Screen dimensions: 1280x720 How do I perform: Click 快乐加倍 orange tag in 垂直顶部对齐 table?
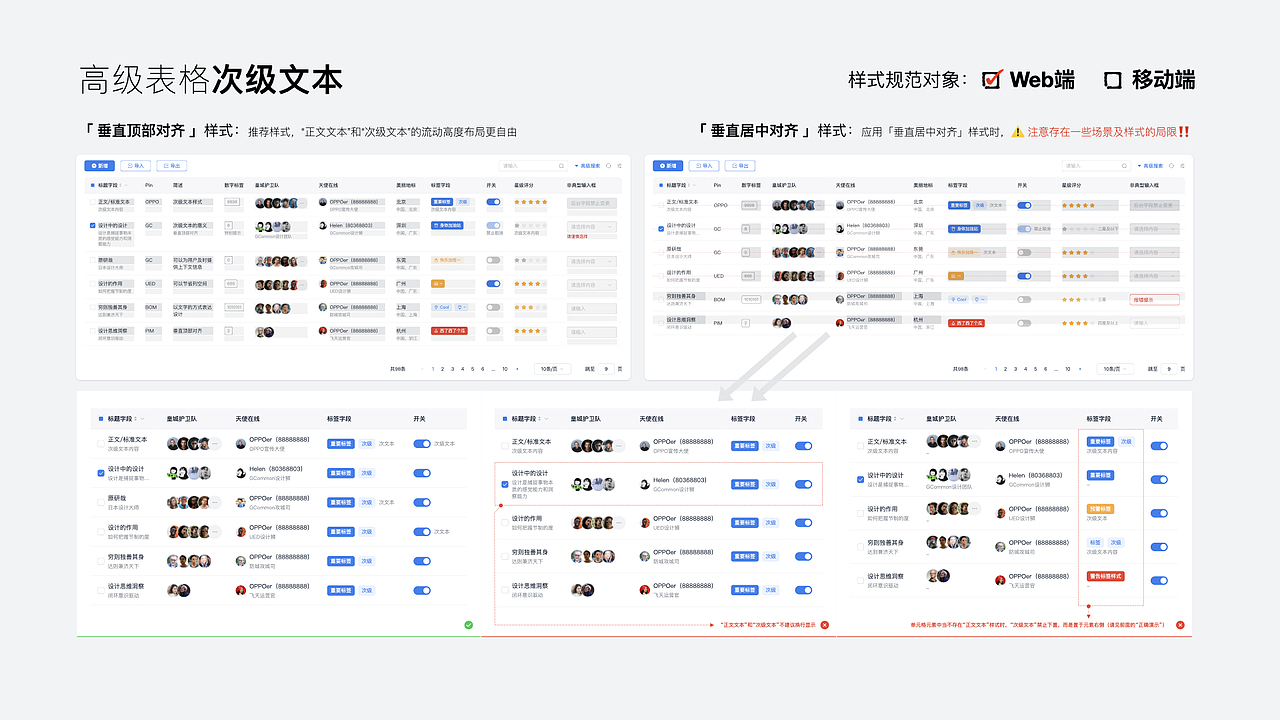[x=447, y=260]
